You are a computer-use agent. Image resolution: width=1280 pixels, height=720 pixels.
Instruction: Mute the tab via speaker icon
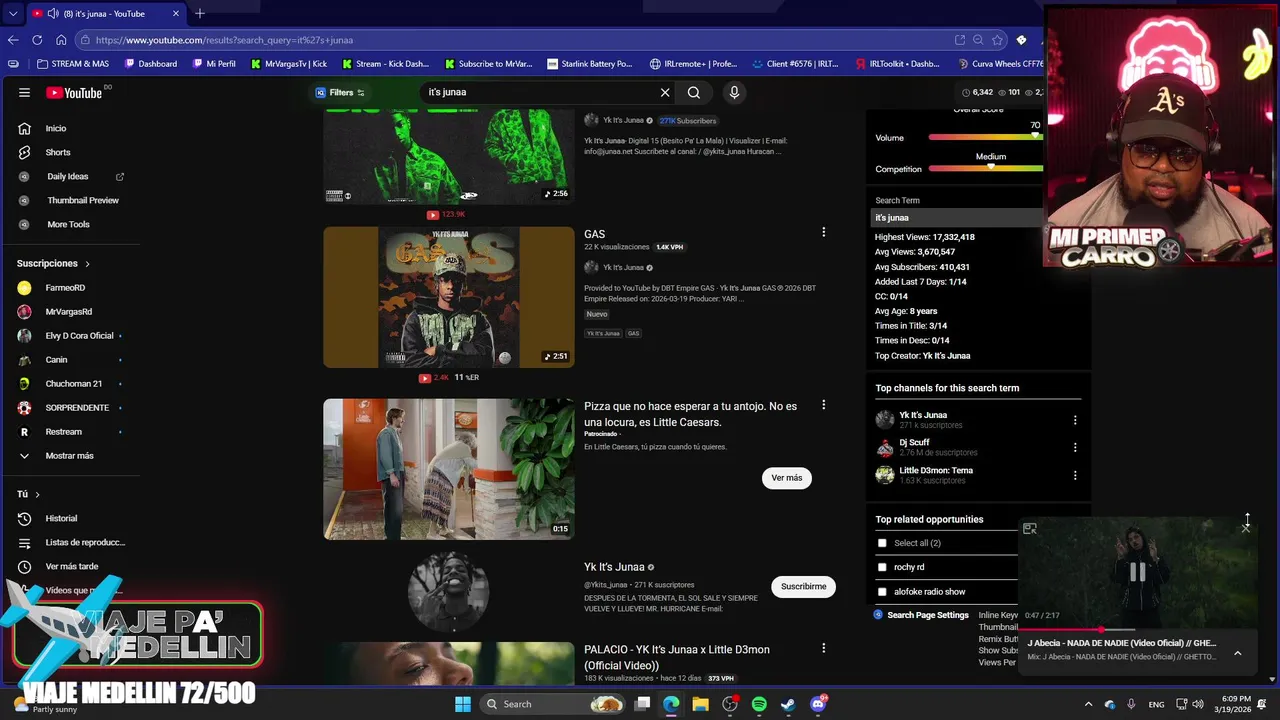point(52,14)
